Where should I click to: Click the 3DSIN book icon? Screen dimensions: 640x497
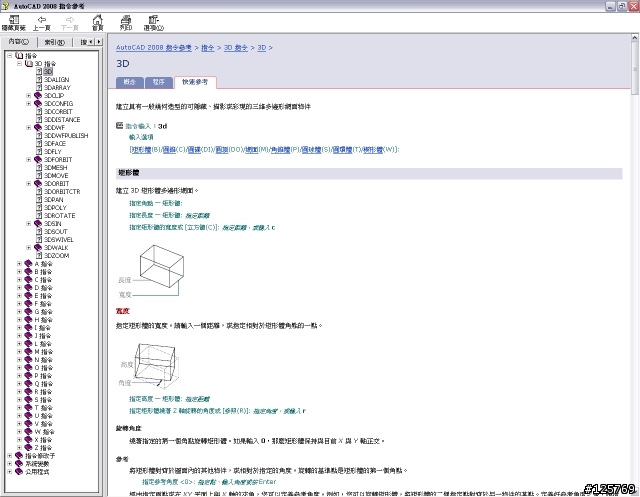coord(38,224)
